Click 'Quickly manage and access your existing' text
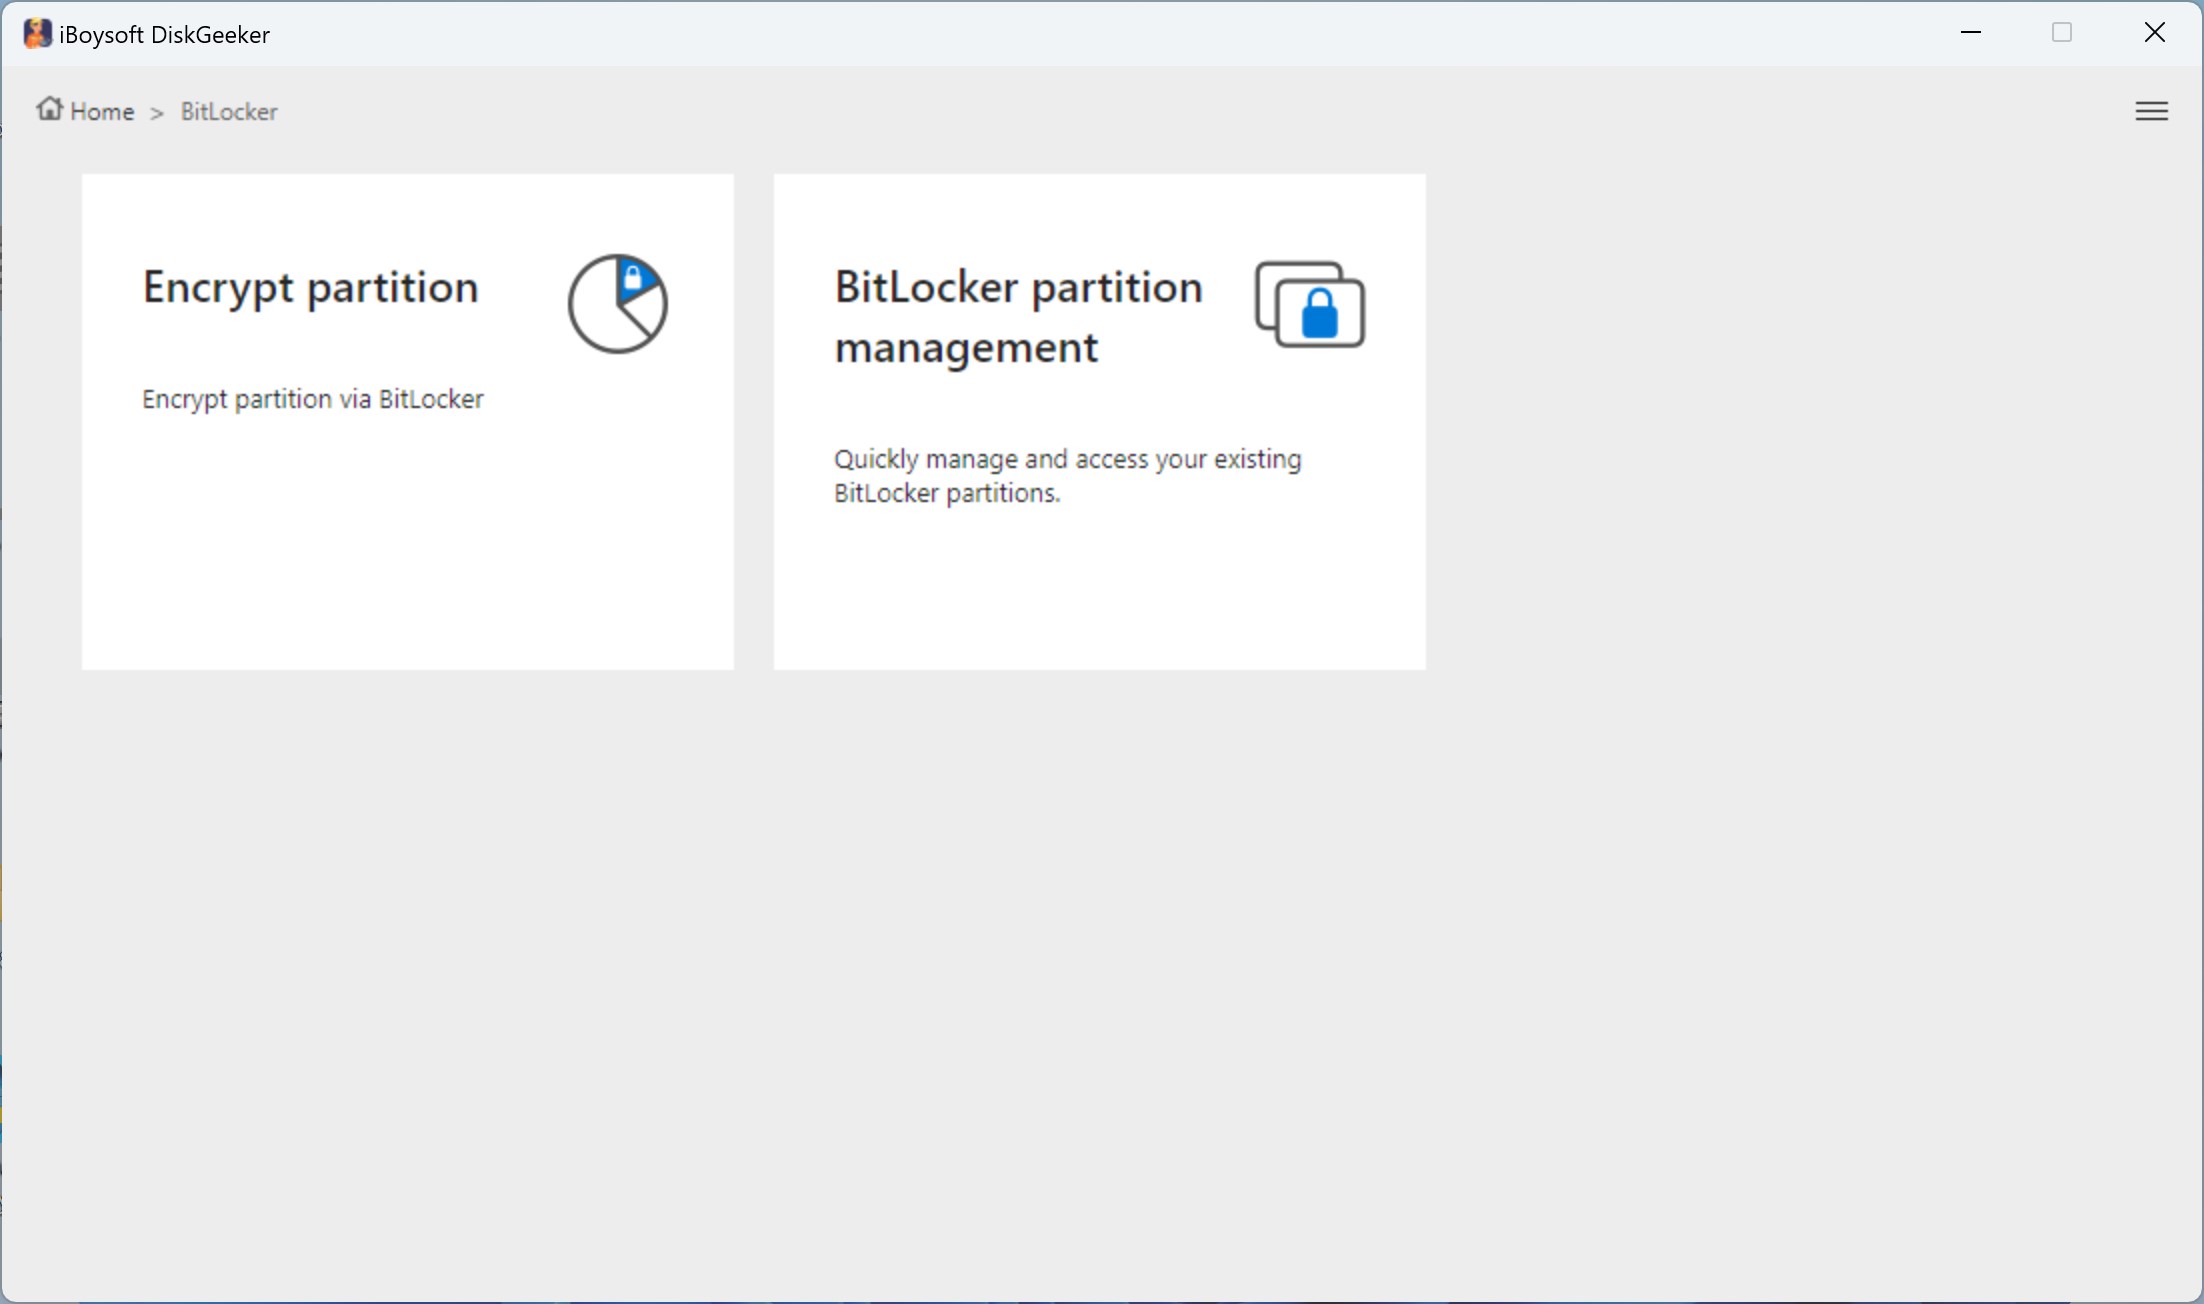The image size is (2204, 1304). click(x=1068, y=459)
